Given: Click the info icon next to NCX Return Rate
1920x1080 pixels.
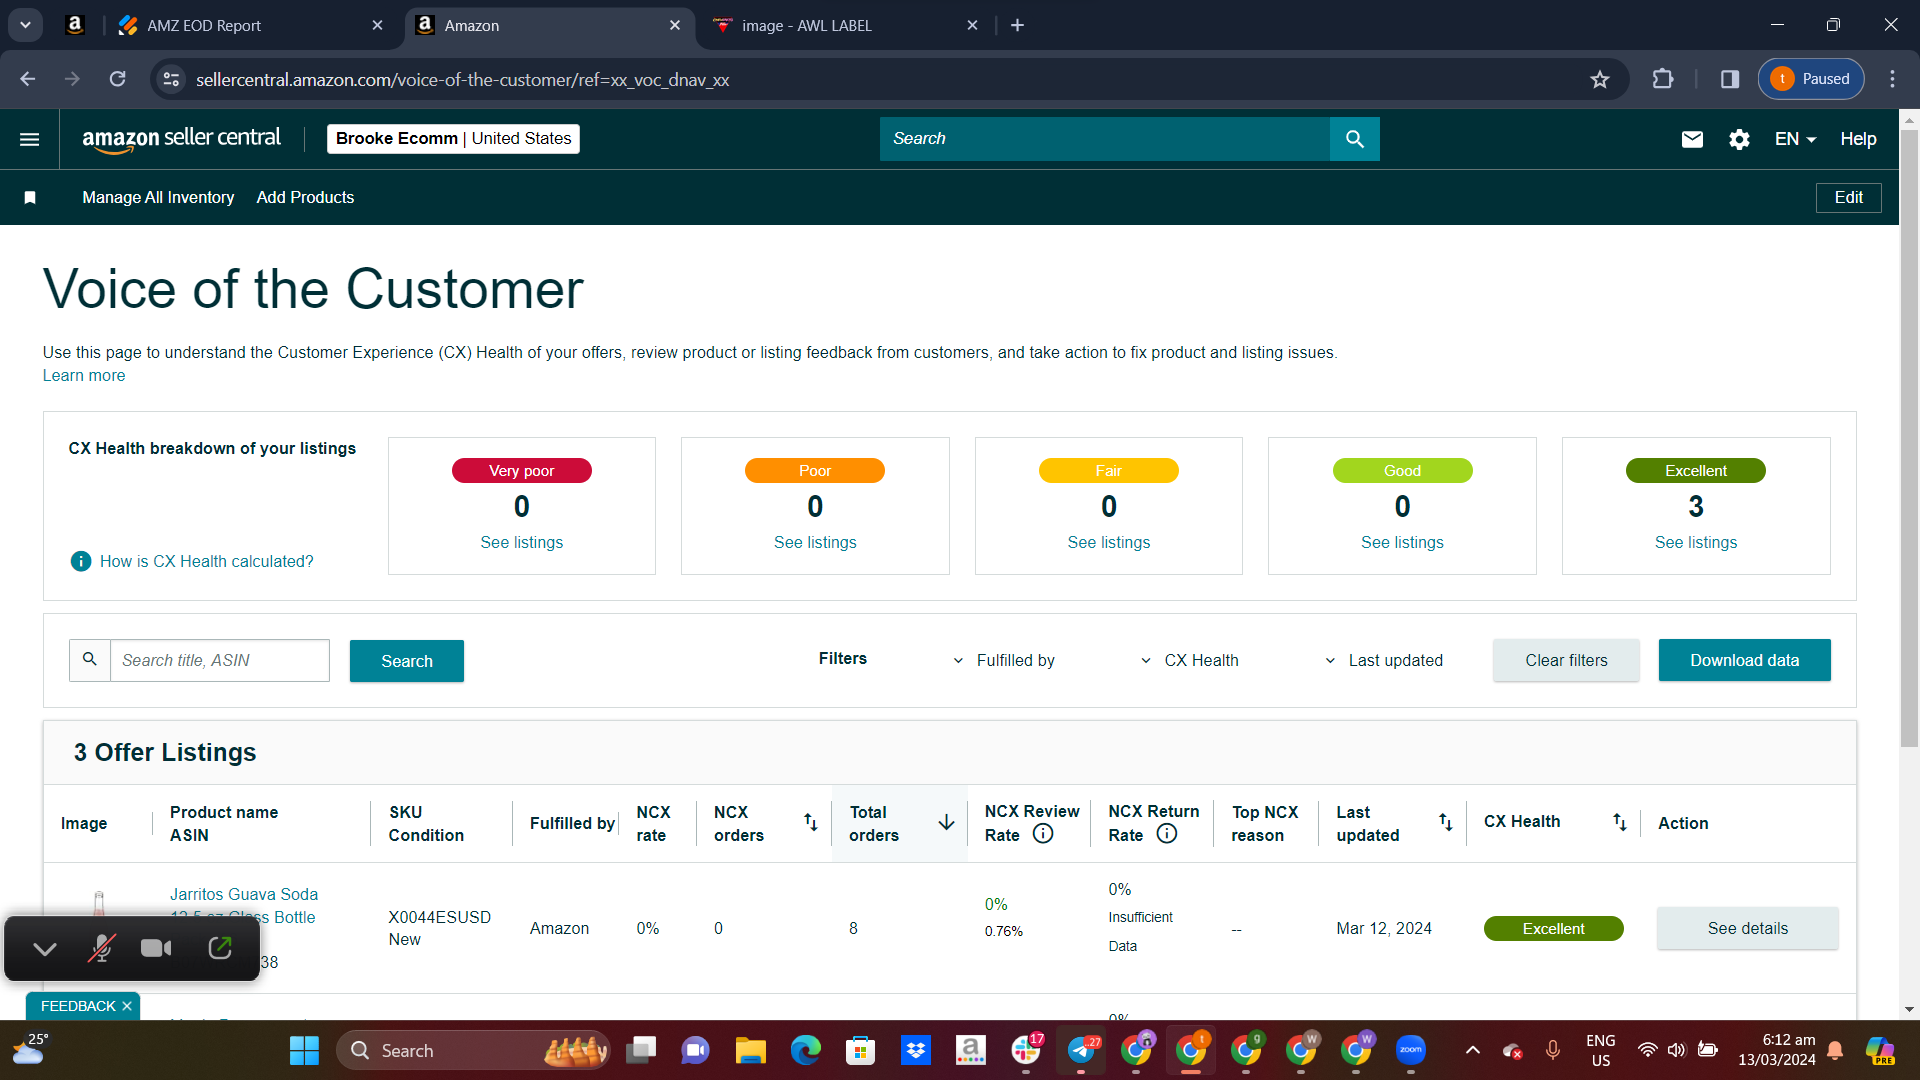Looking at the screenshot, I should [1167, 834].
